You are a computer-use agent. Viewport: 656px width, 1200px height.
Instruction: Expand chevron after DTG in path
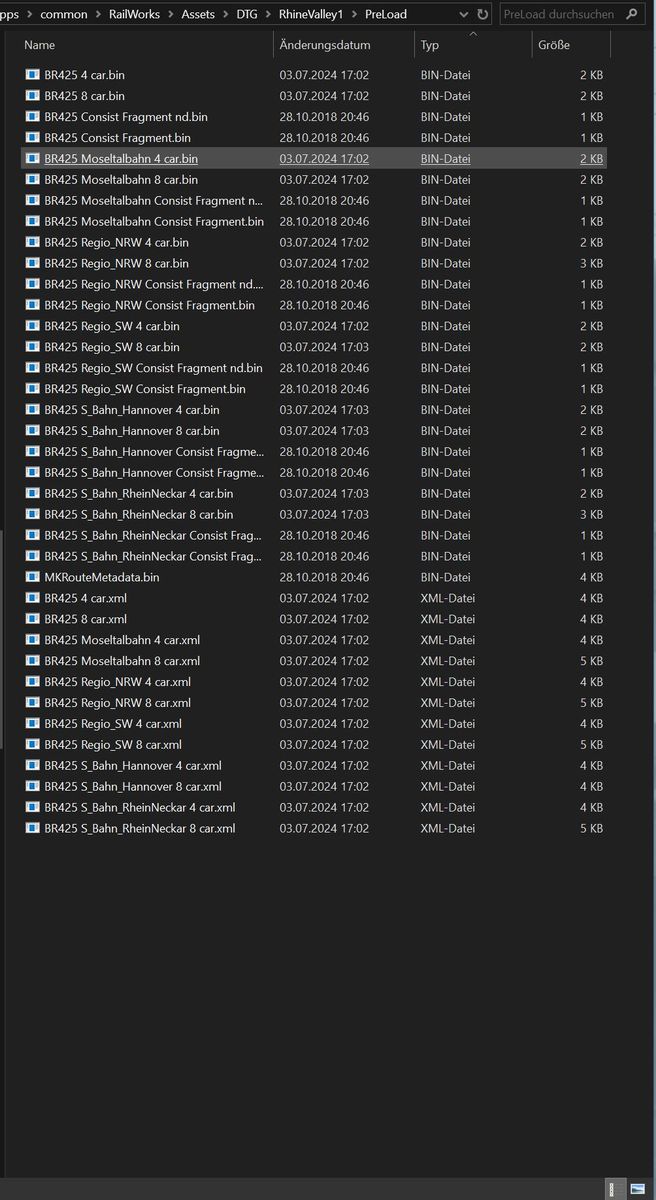click(x=268, y=15)
